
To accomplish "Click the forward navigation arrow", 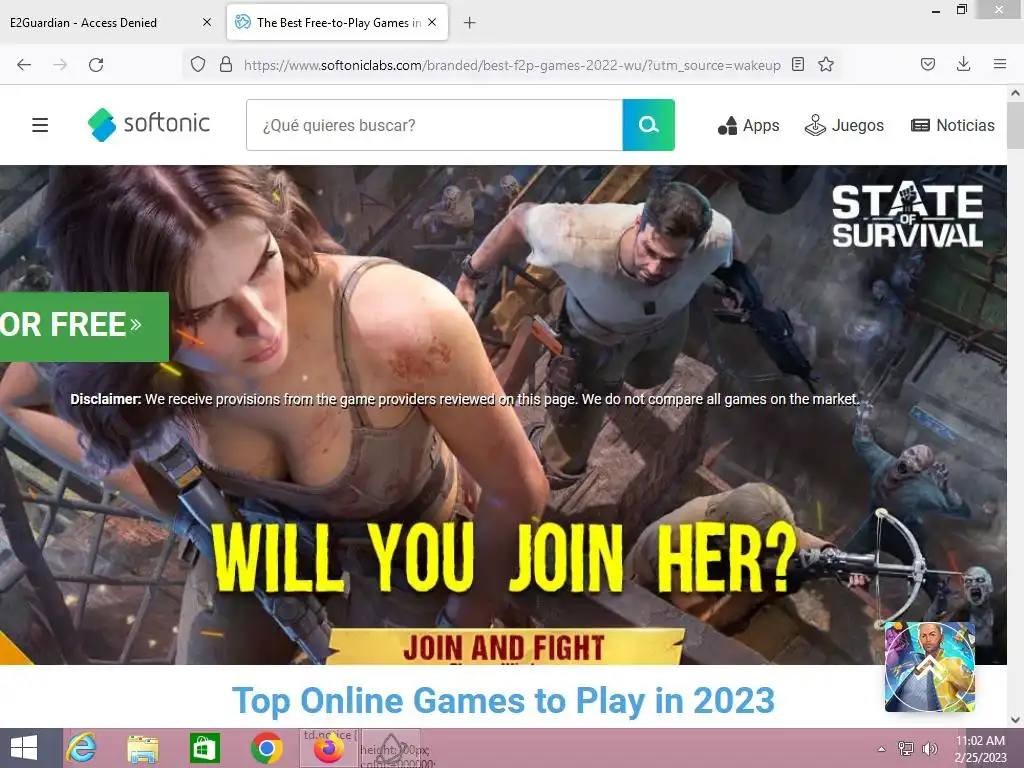I will [60, 65].
